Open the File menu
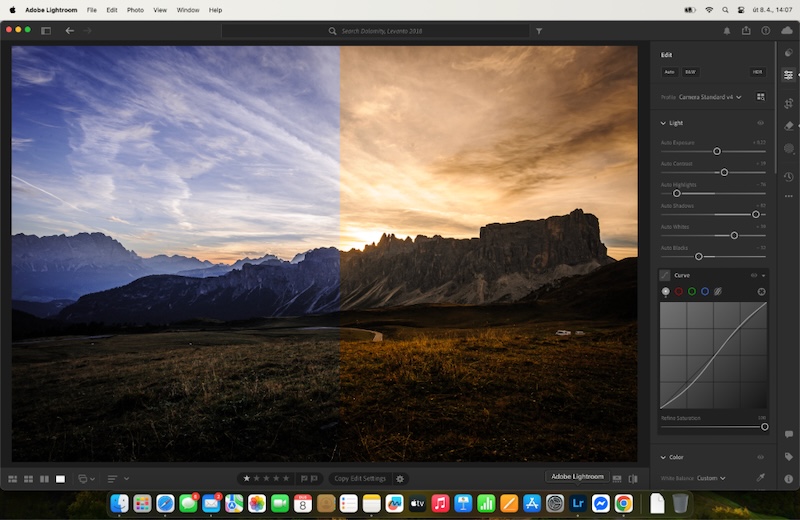This screenshot has height=520, width=800. click(92, 10)
